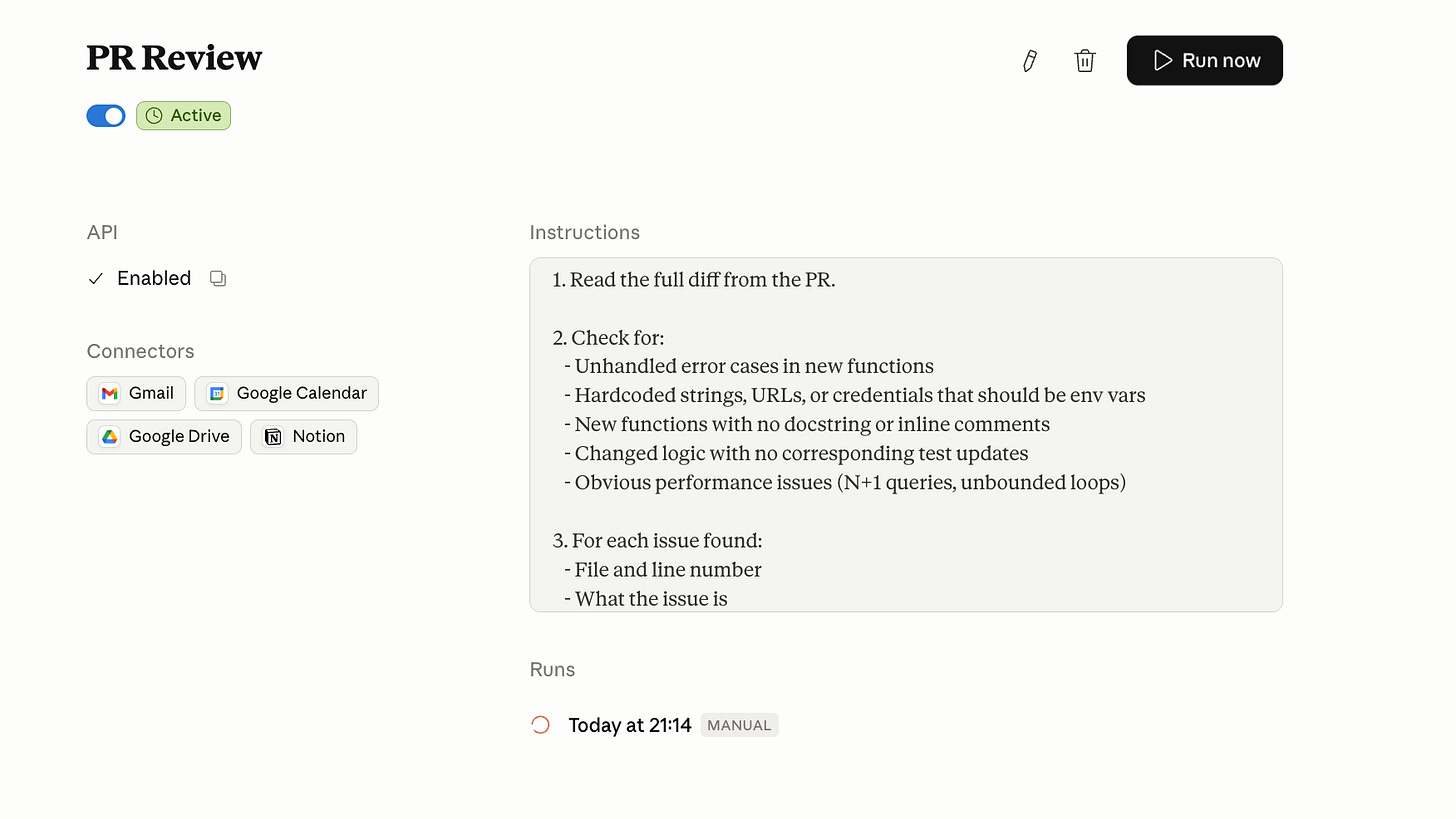Toggle the PR Review active switch
Screen dimensions: 1456x819
point(106,116)
